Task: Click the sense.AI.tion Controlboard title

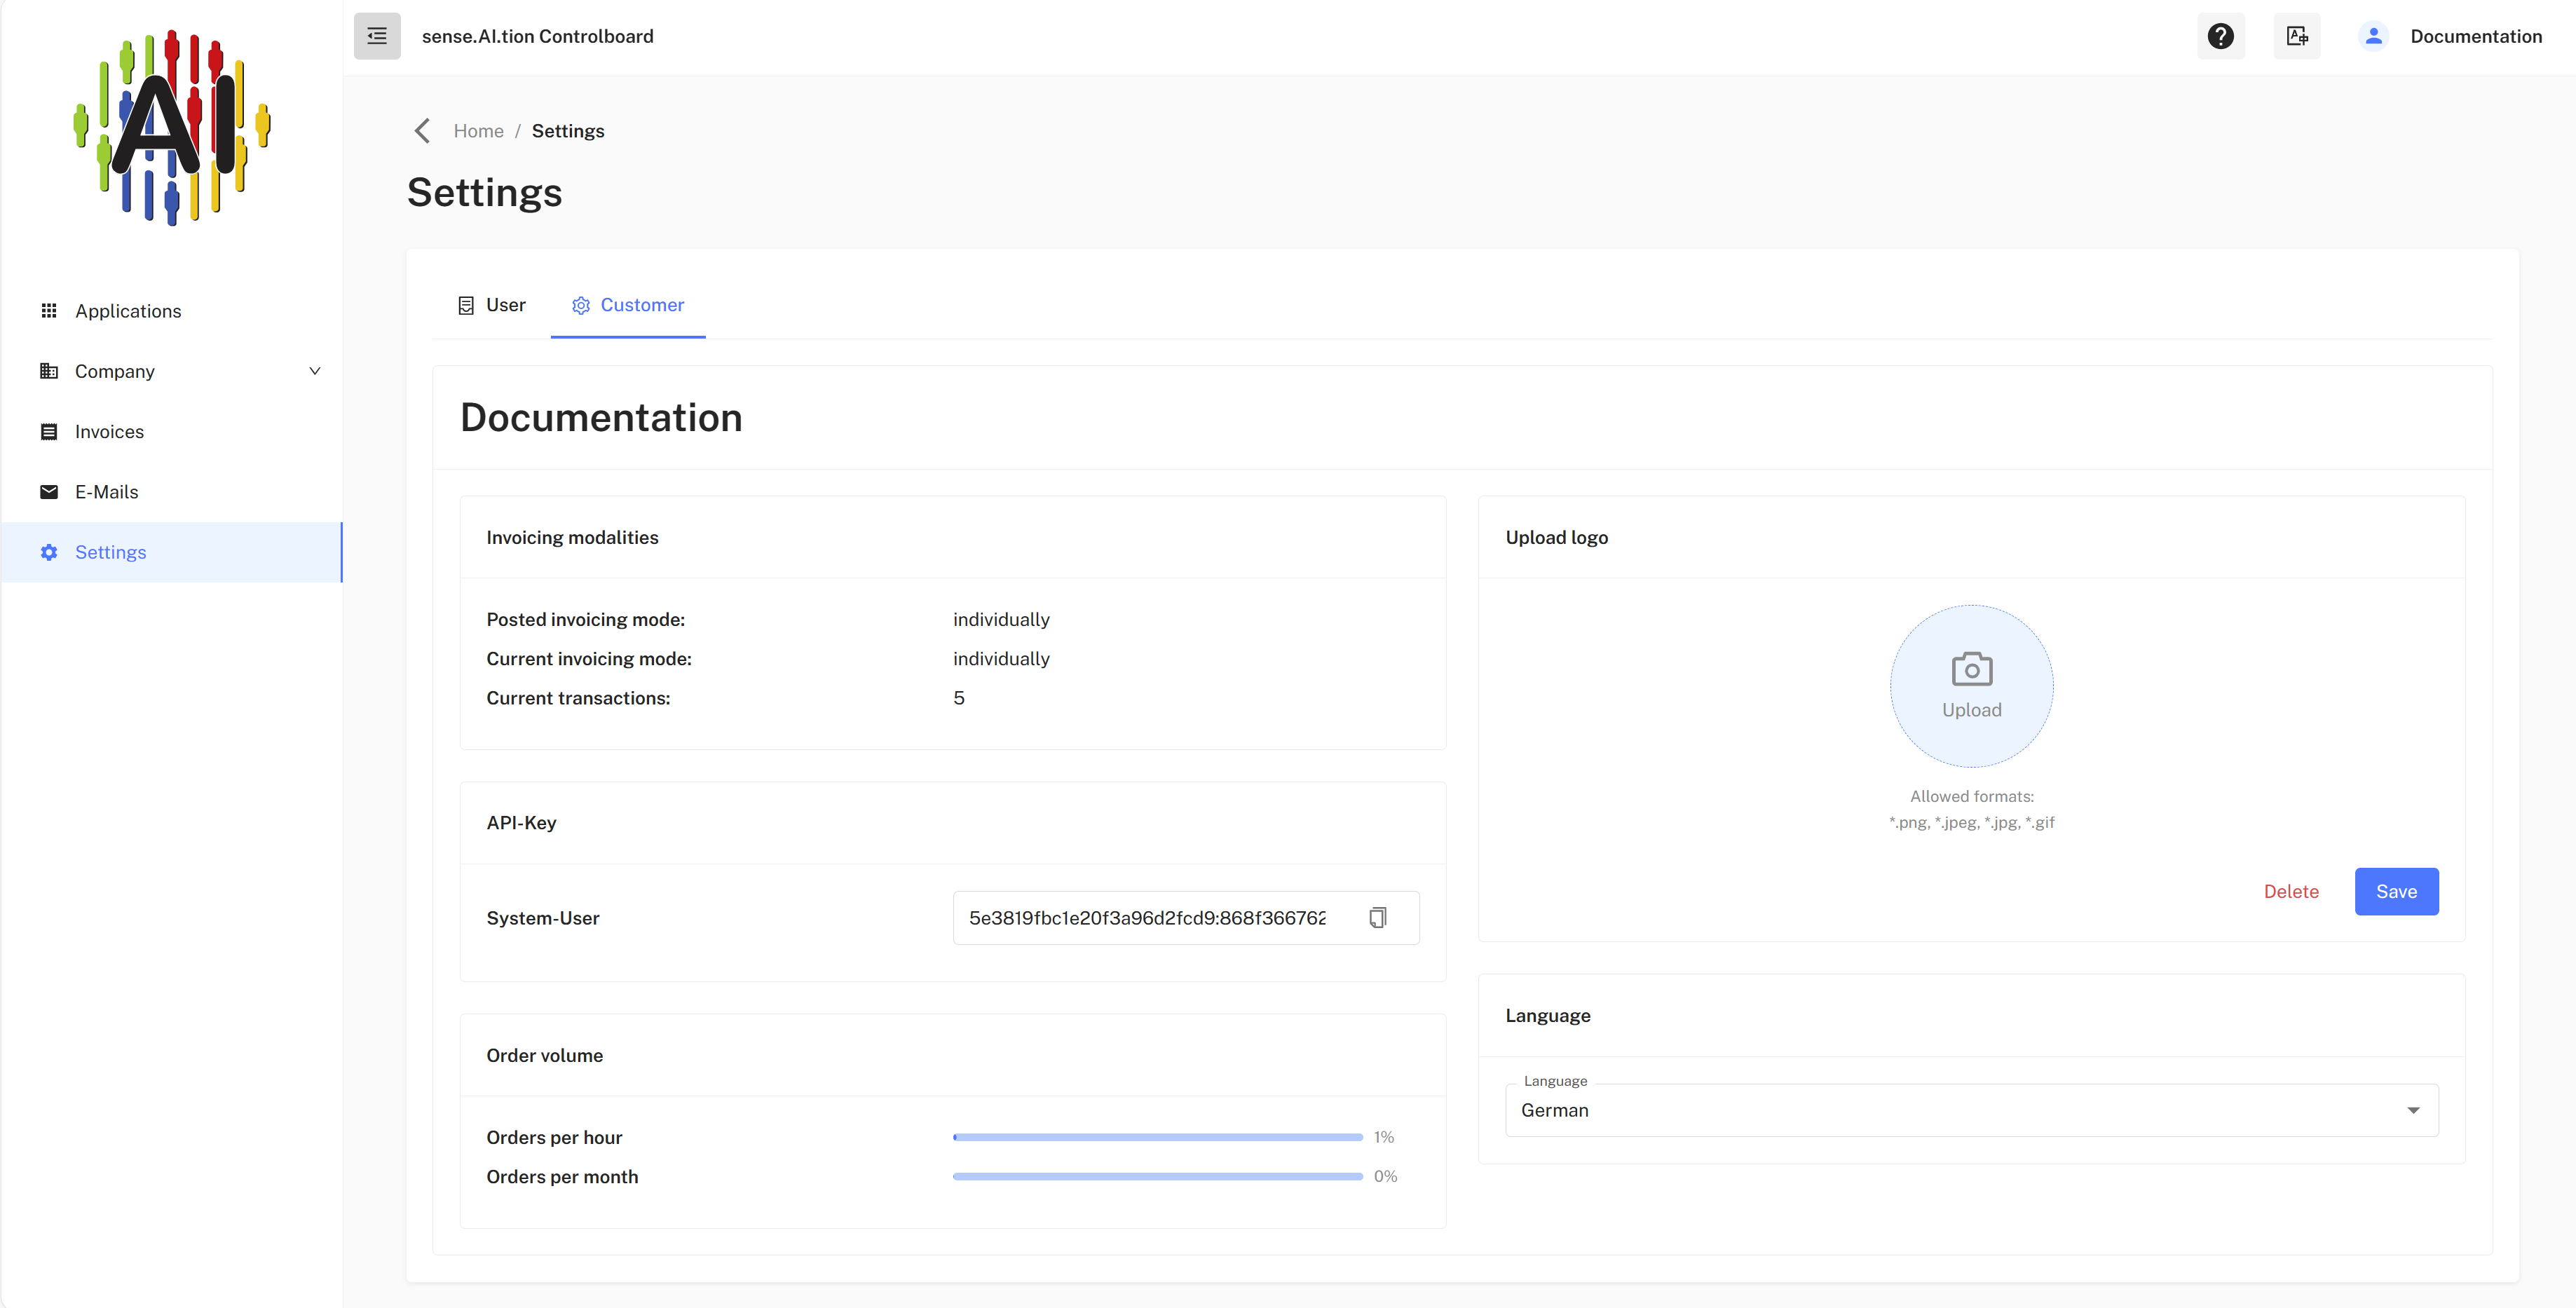Action: tap(538, 36)
